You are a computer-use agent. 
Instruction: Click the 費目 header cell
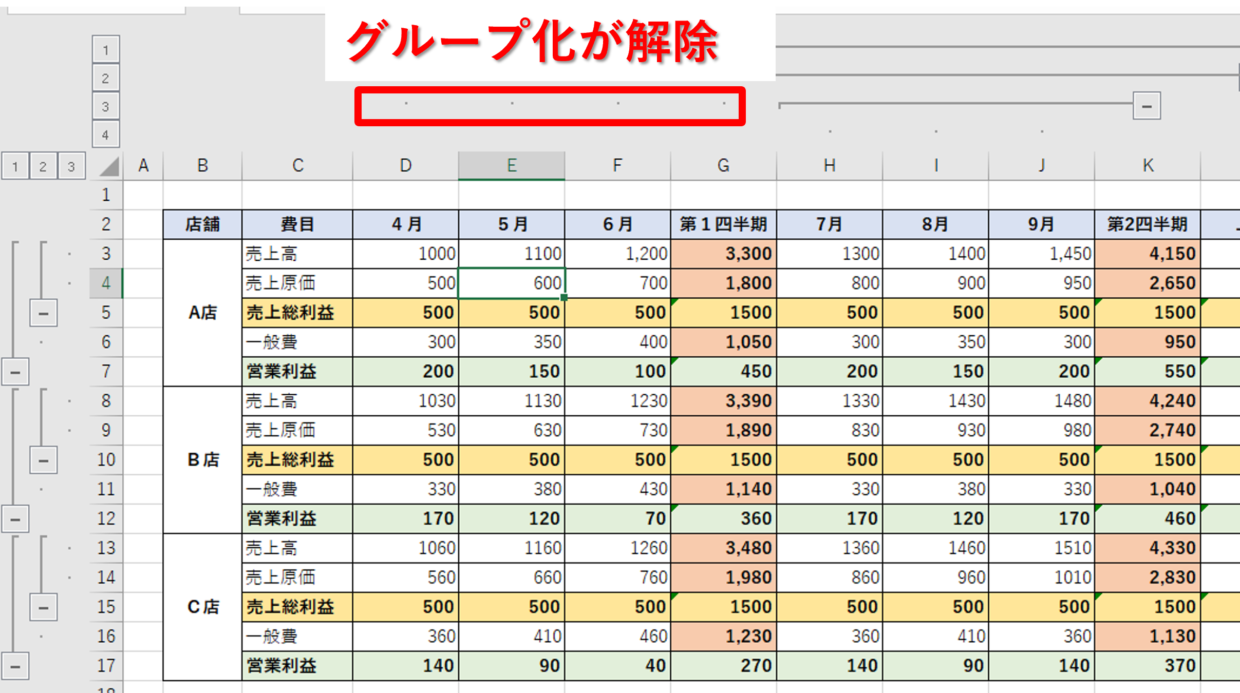coord(297,224)
